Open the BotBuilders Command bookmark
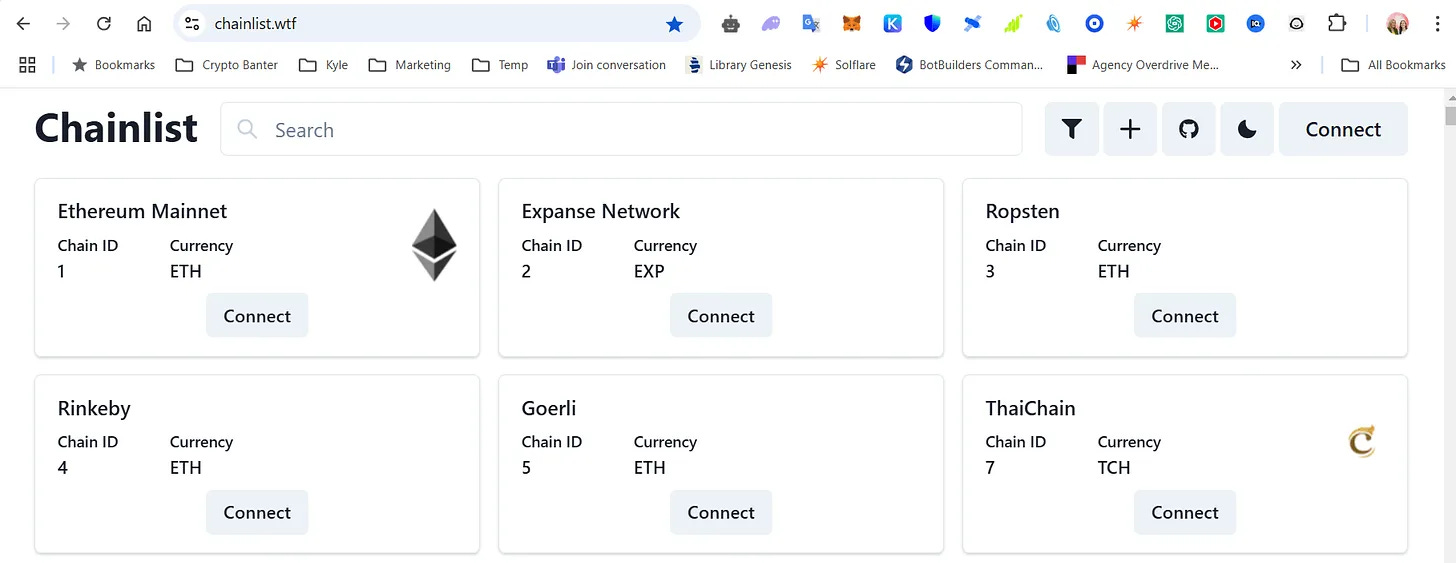The image size is (1456, 563). (969, 65)
